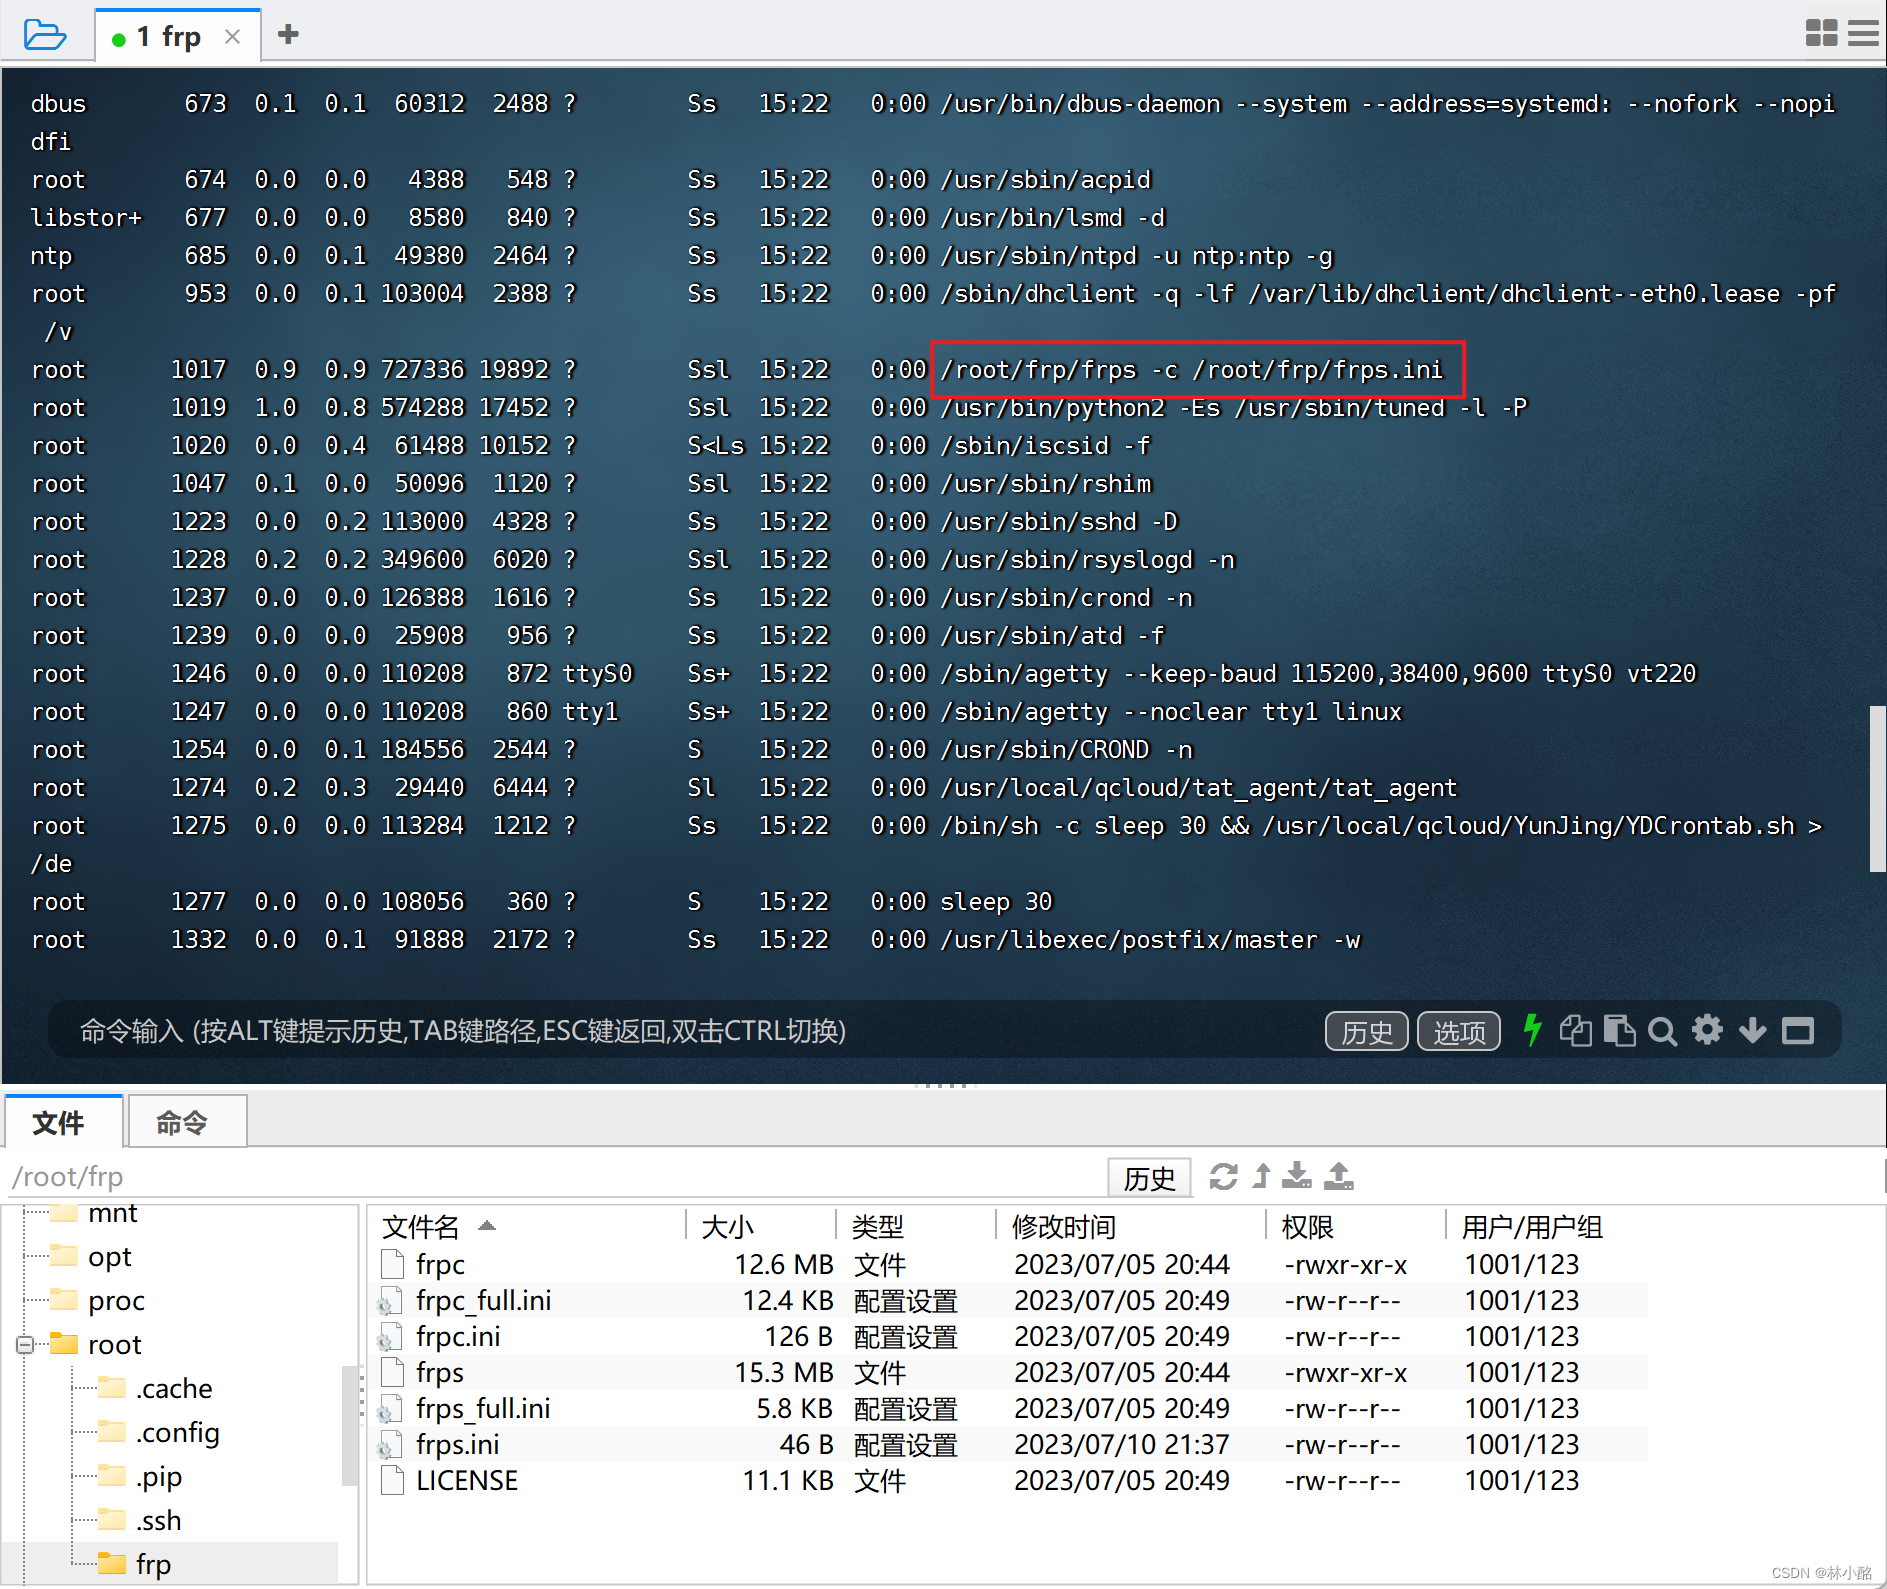Click '/usr/sbin/sshd -D' process line
Viewport: 1887px width, 1589px height.
1059,521
